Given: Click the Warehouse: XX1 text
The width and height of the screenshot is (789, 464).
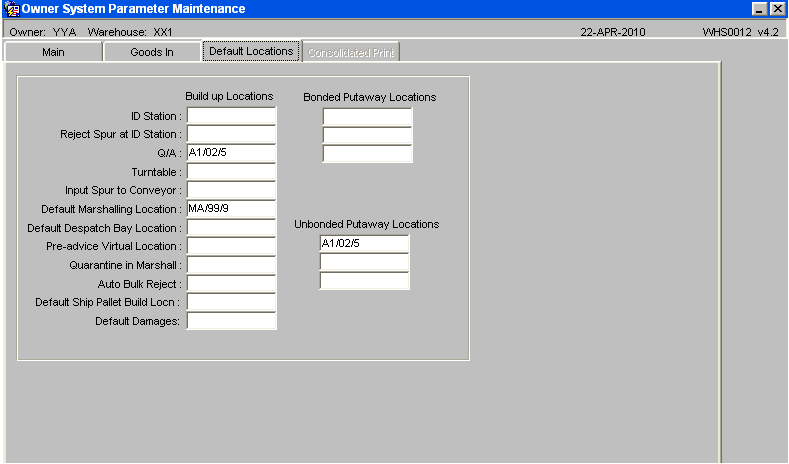Looking at the screenshot, I should [130, 32].
